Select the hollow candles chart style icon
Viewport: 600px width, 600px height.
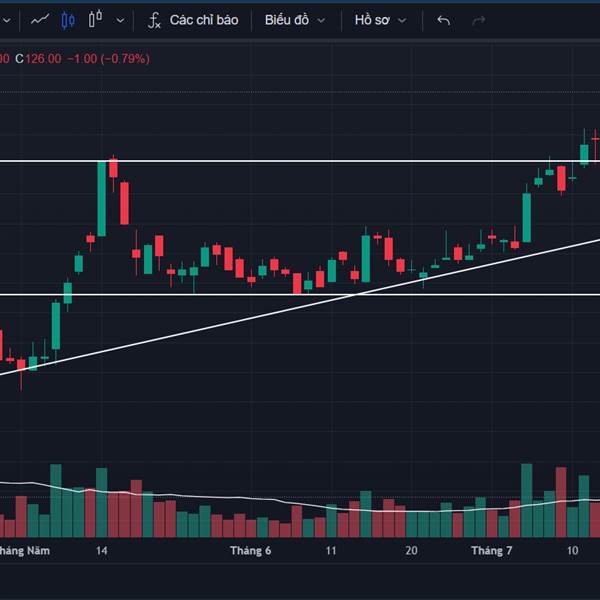point(95,18)
